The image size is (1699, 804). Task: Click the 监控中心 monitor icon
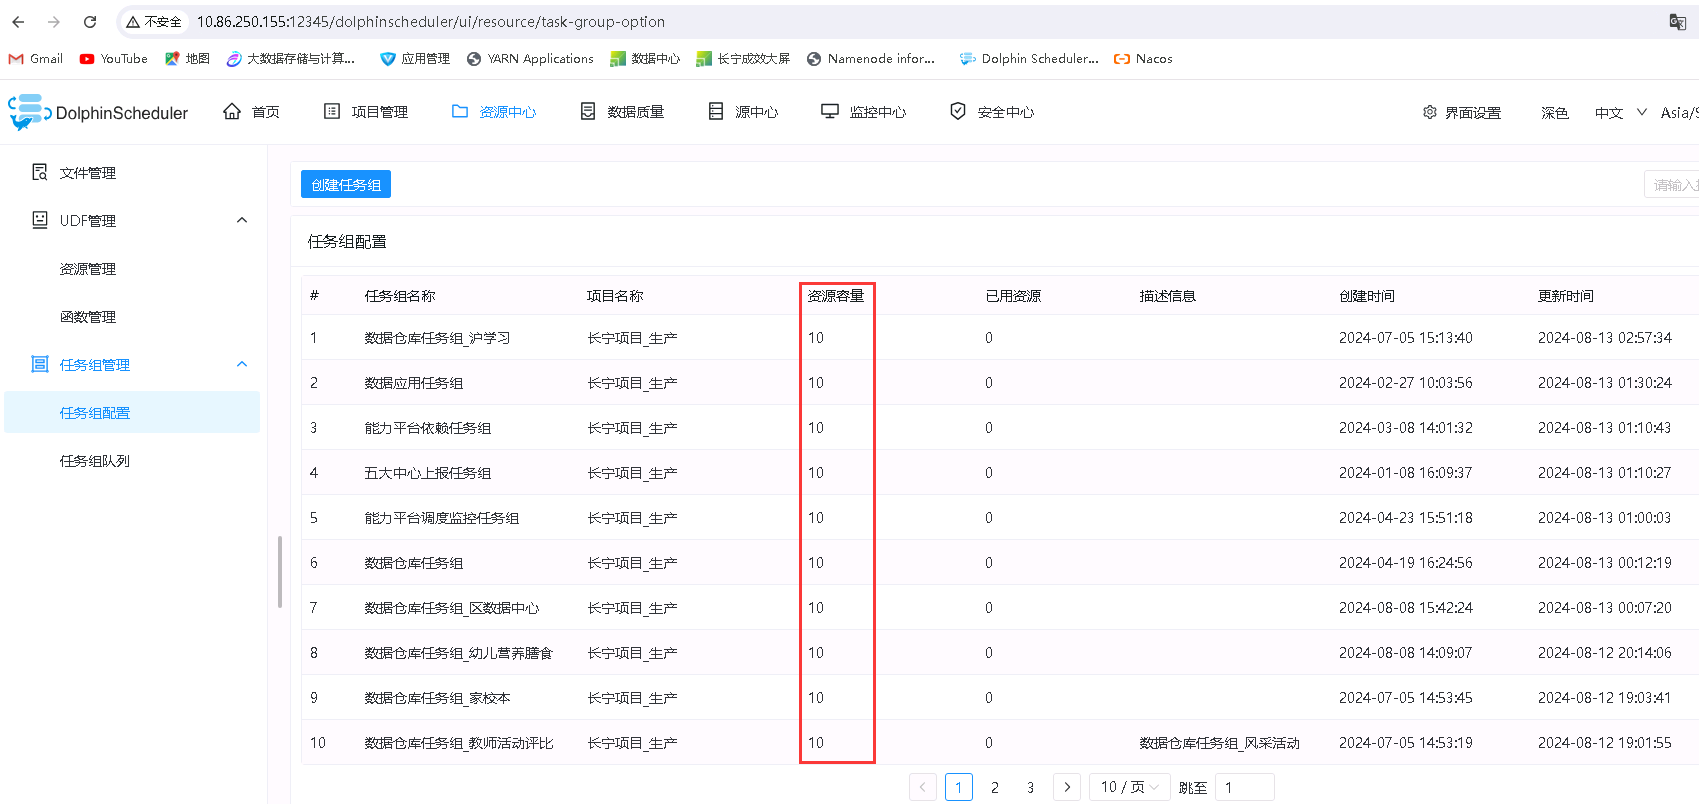click(830, 112)
